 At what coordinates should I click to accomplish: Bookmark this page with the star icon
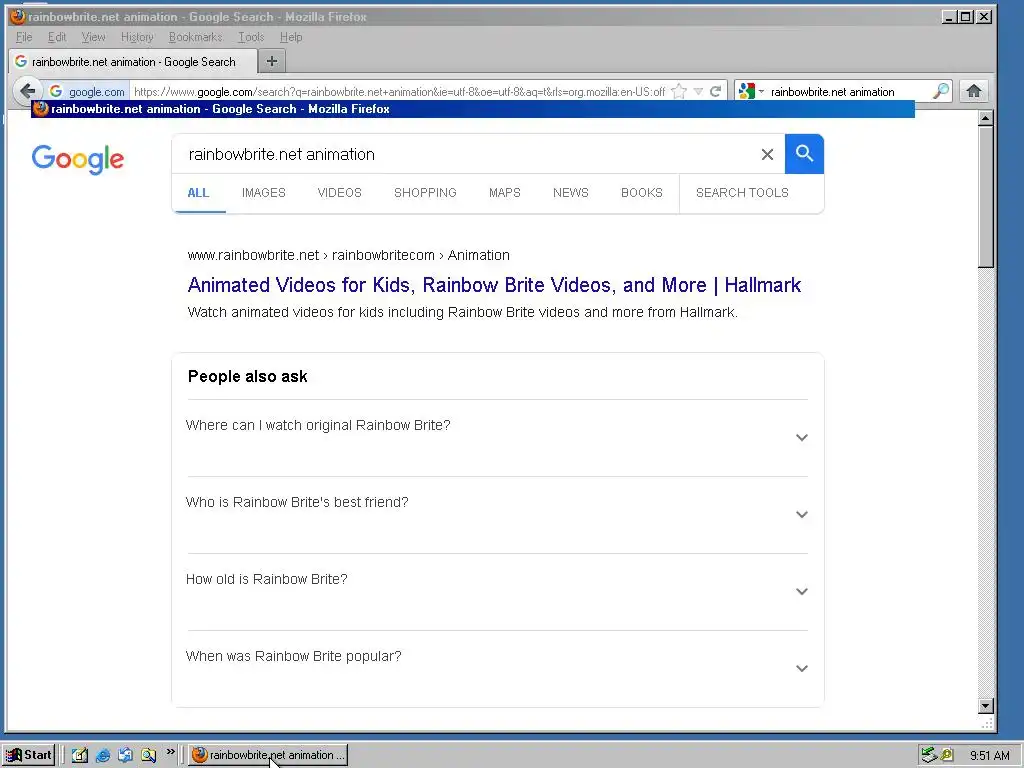tap(679, 91)
